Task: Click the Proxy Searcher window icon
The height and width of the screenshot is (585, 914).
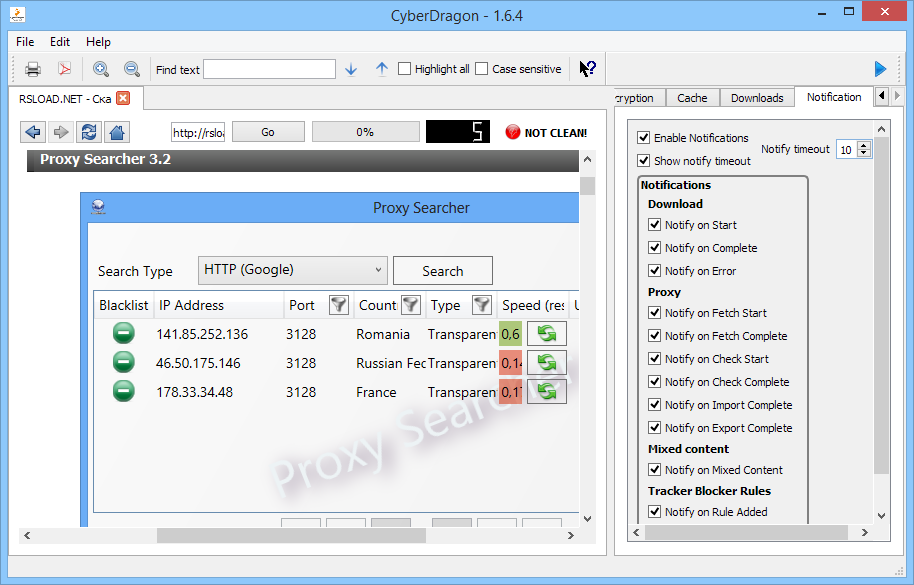Action: click(x=99, y=207)
